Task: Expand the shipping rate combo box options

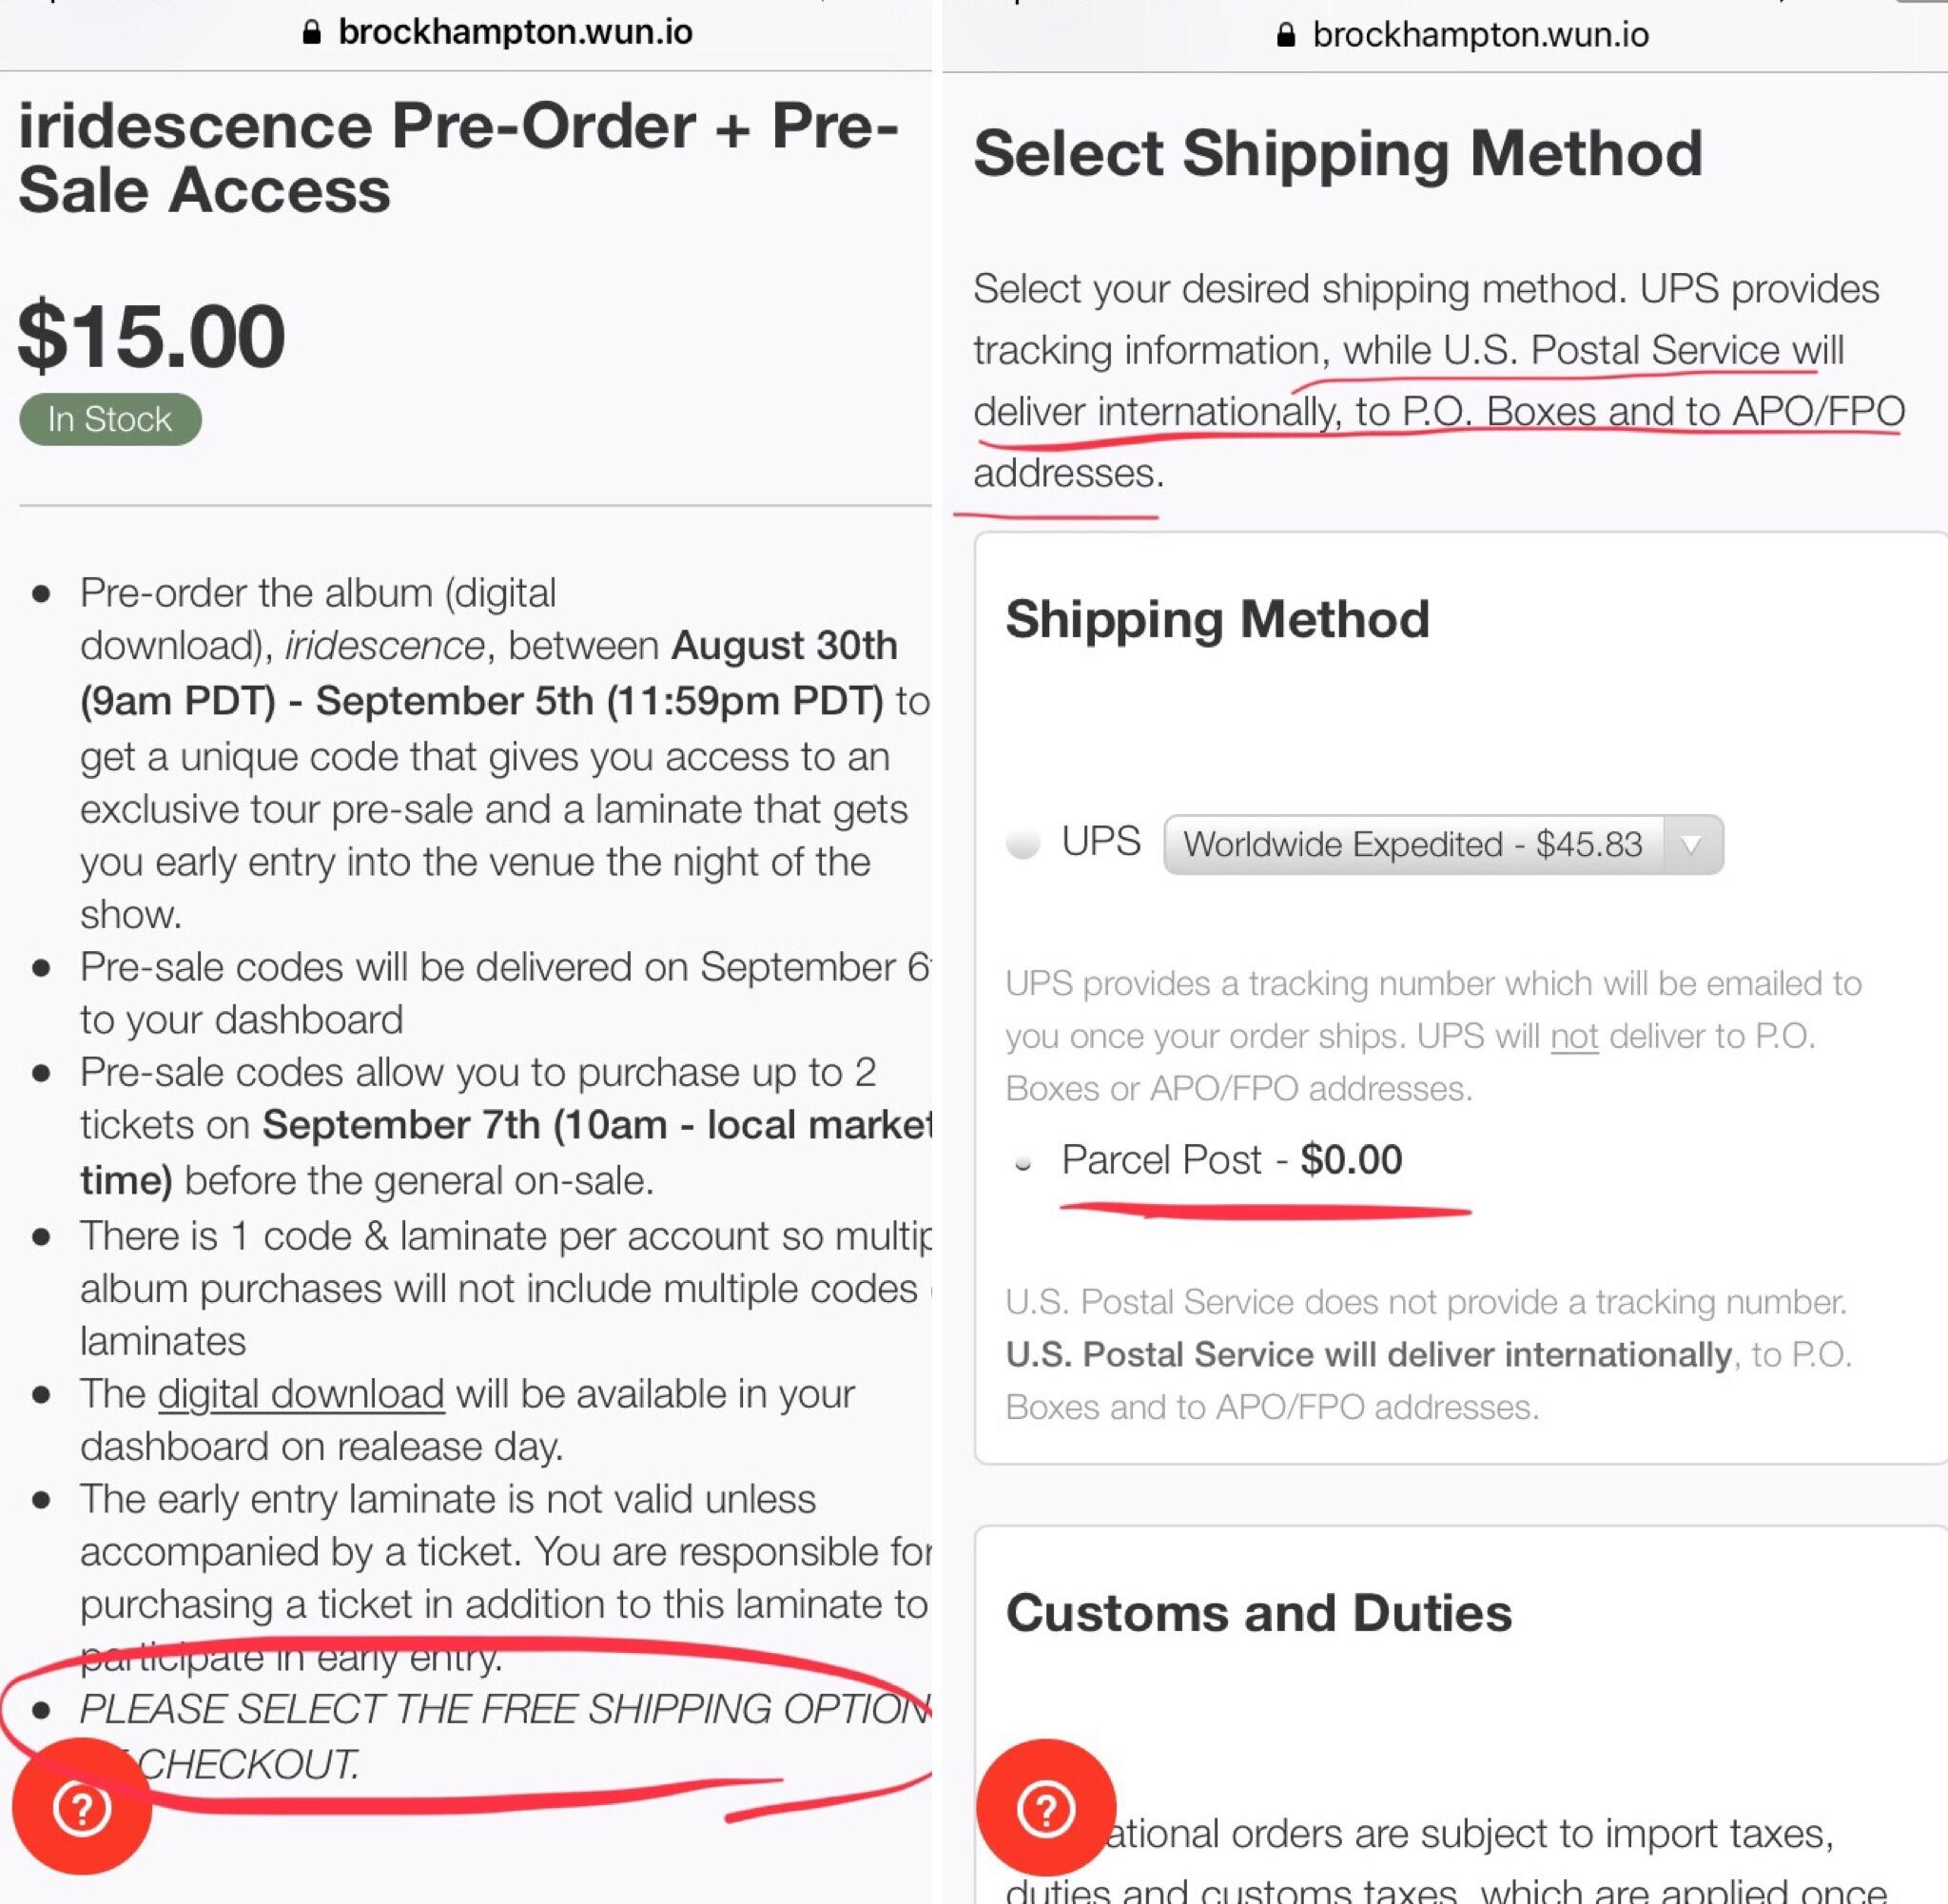Action: tap(1444, 844)
